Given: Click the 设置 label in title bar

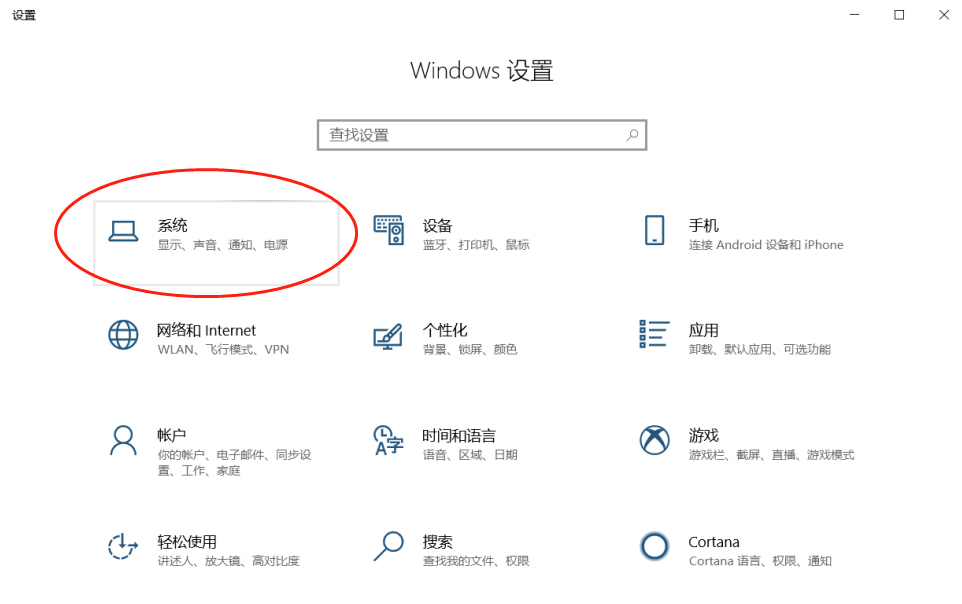Looking at the screenshot, I should pyautogui.click(x=23, y=15).
